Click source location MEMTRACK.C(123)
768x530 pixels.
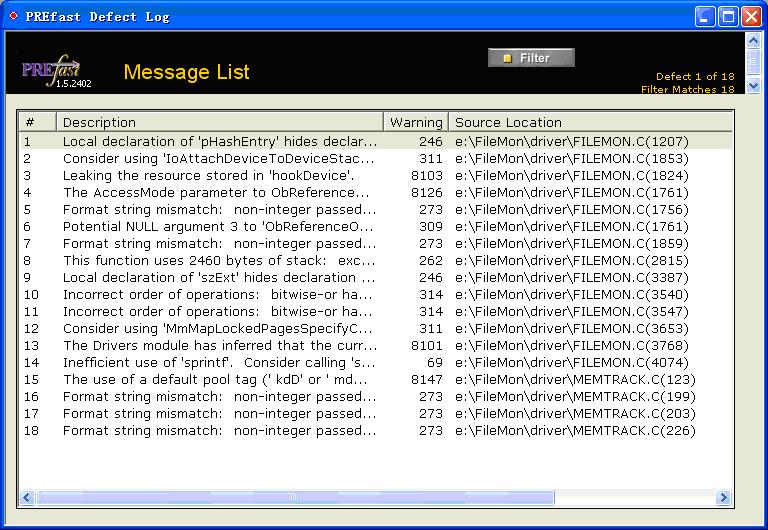tap(576, 380)
